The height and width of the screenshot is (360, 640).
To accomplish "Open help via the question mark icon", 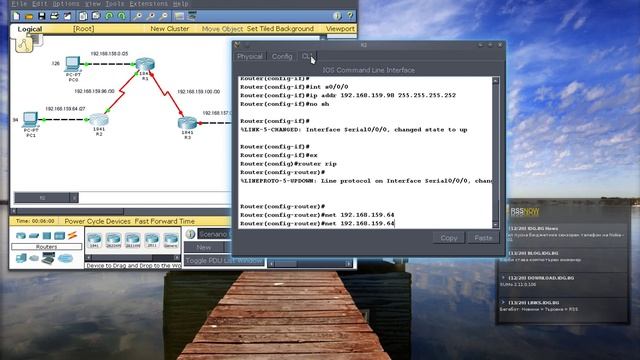I will [x=350, y=16].
